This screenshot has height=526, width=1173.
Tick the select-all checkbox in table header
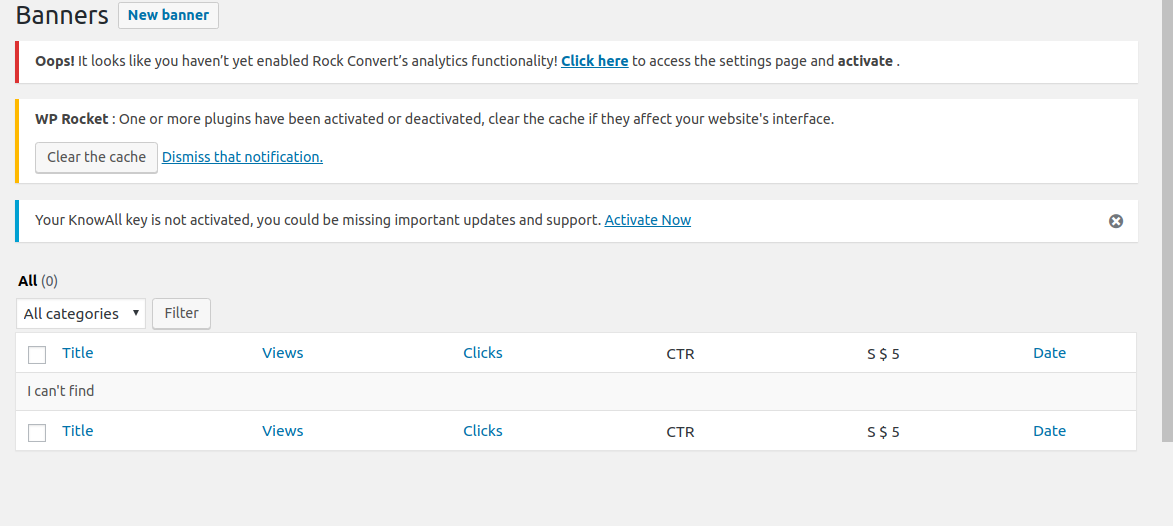tap(37, 355)
